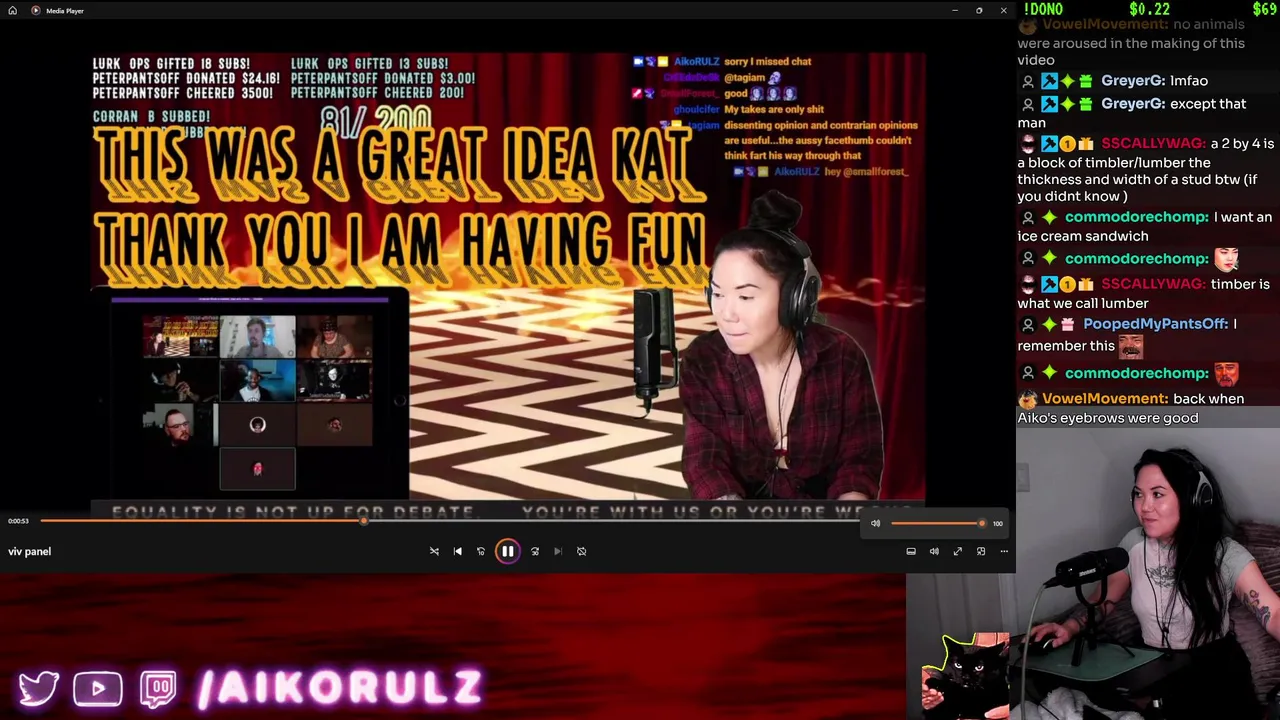This screenshot has height=720, width=1280.
Task: Click commodorechomp 'ice cream sandwich' username
Action: tap(1137, 217)
